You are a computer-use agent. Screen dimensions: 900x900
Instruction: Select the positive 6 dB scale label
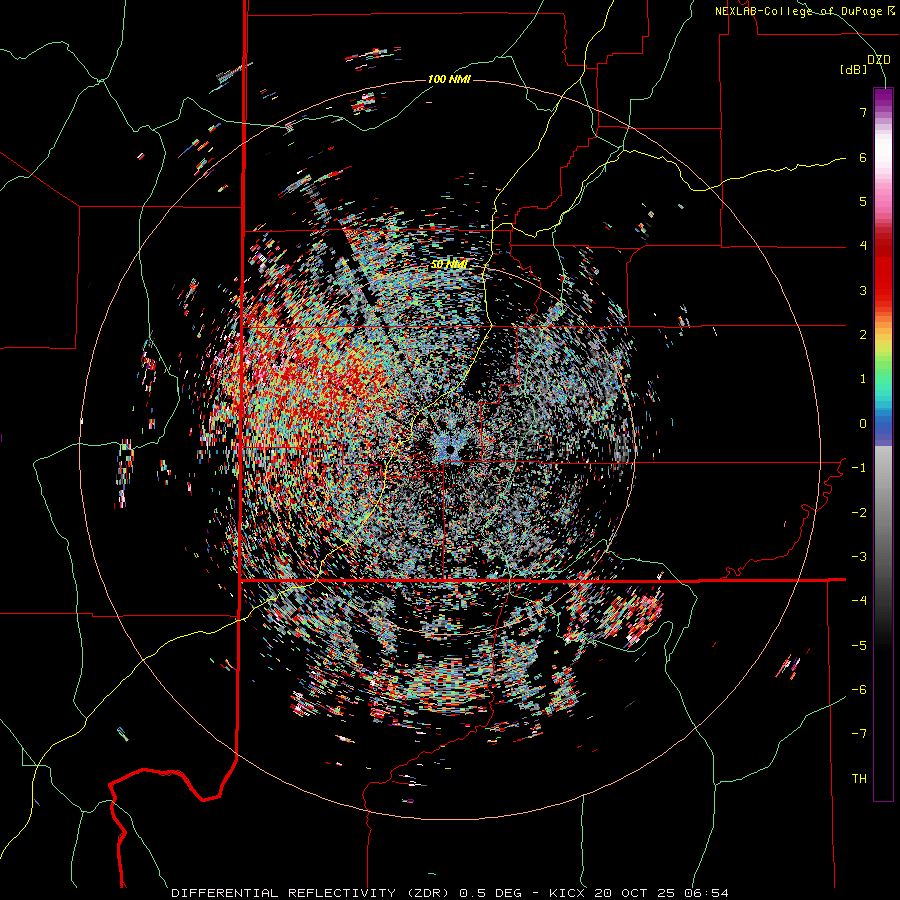863,157
